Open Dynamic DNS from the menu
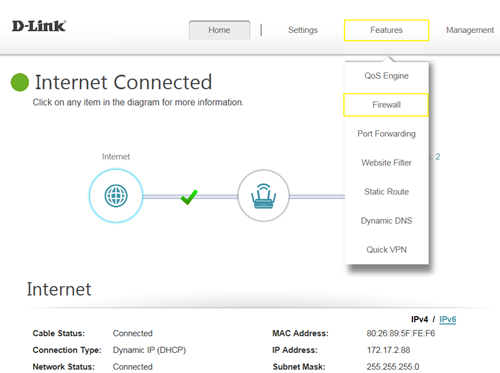This screenshot has height=373, width=500. point(386,221)
